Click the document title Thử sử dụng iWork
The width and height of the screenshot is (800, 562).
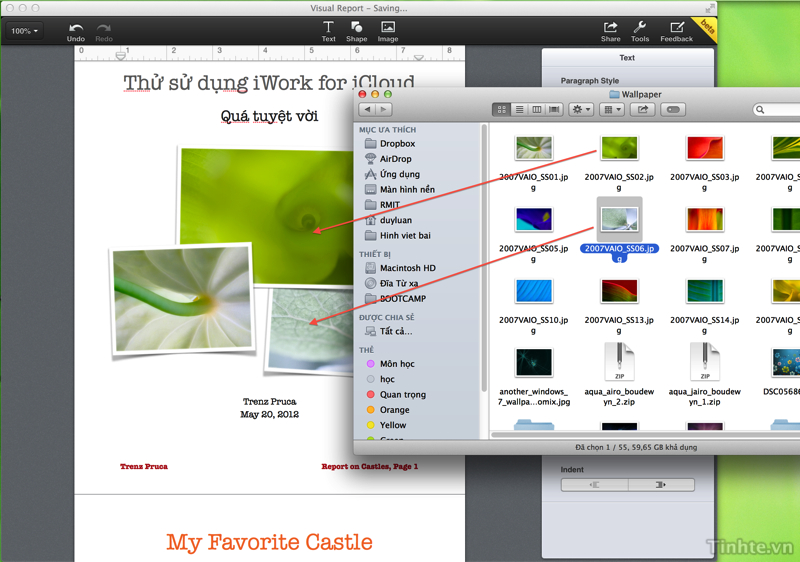(x=269, y=83)
